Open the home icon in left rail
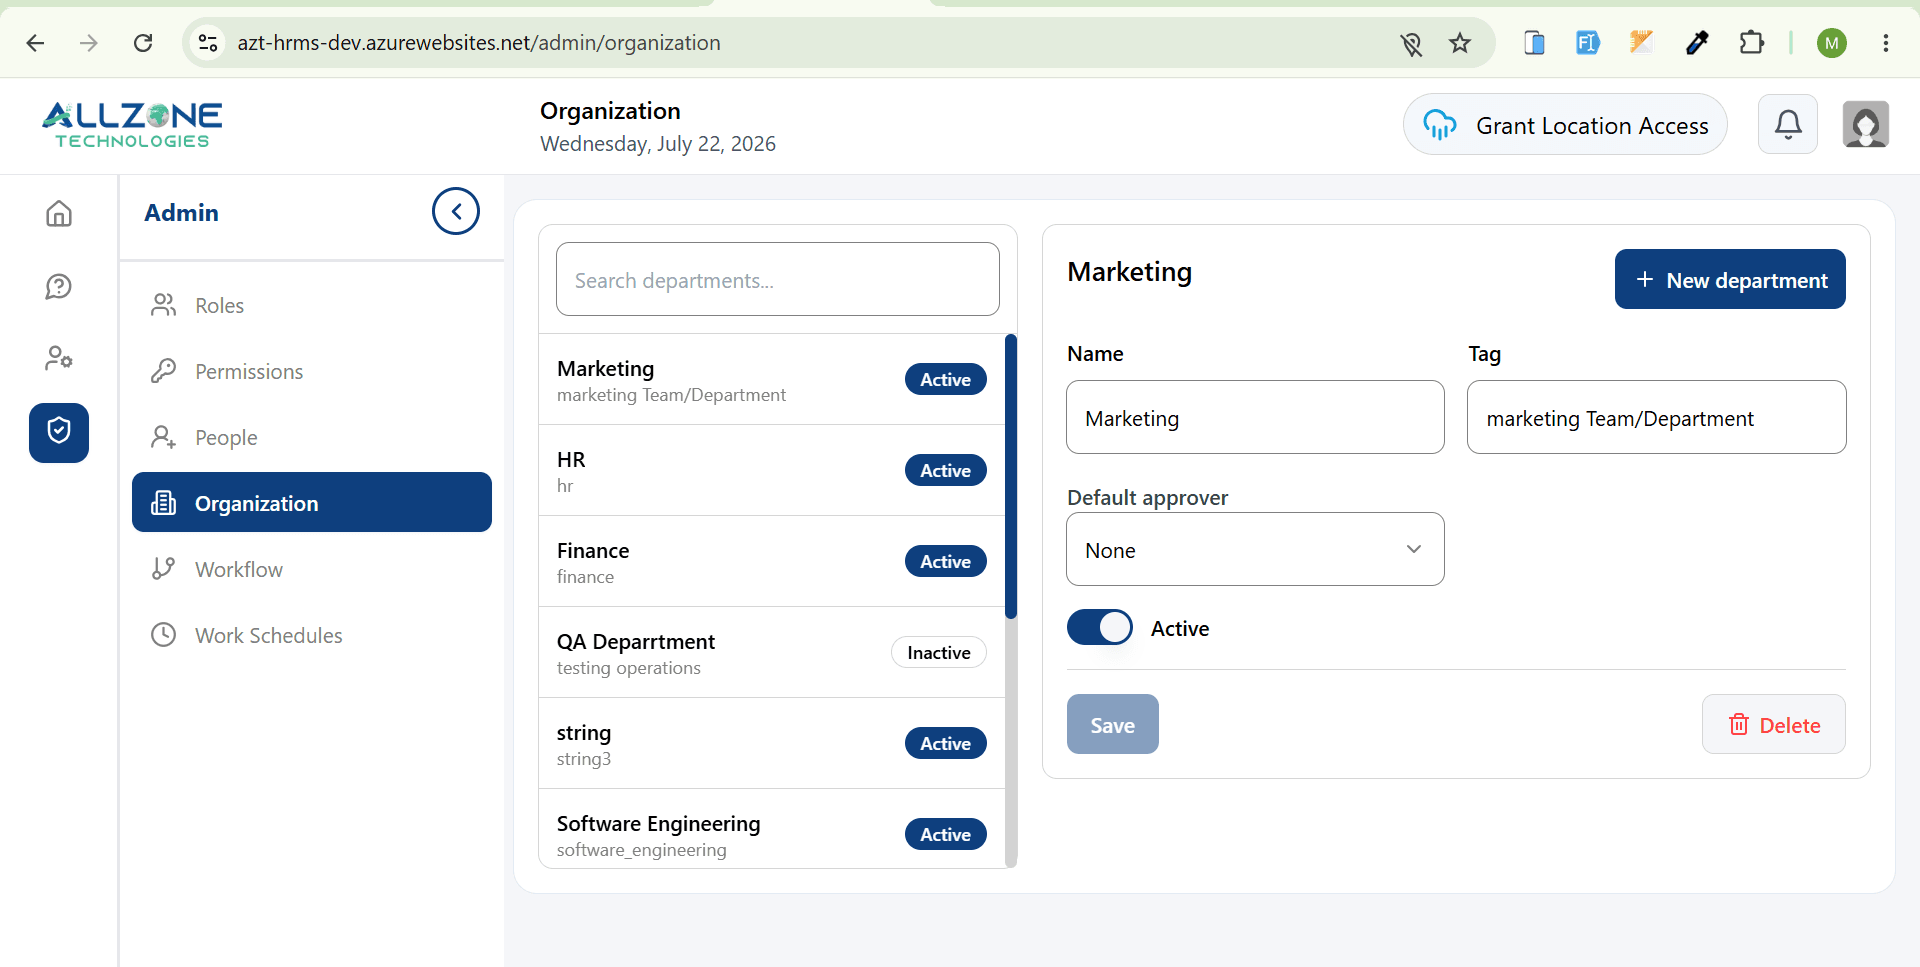This screenshot has width=1920, height=967. point(59,213)
